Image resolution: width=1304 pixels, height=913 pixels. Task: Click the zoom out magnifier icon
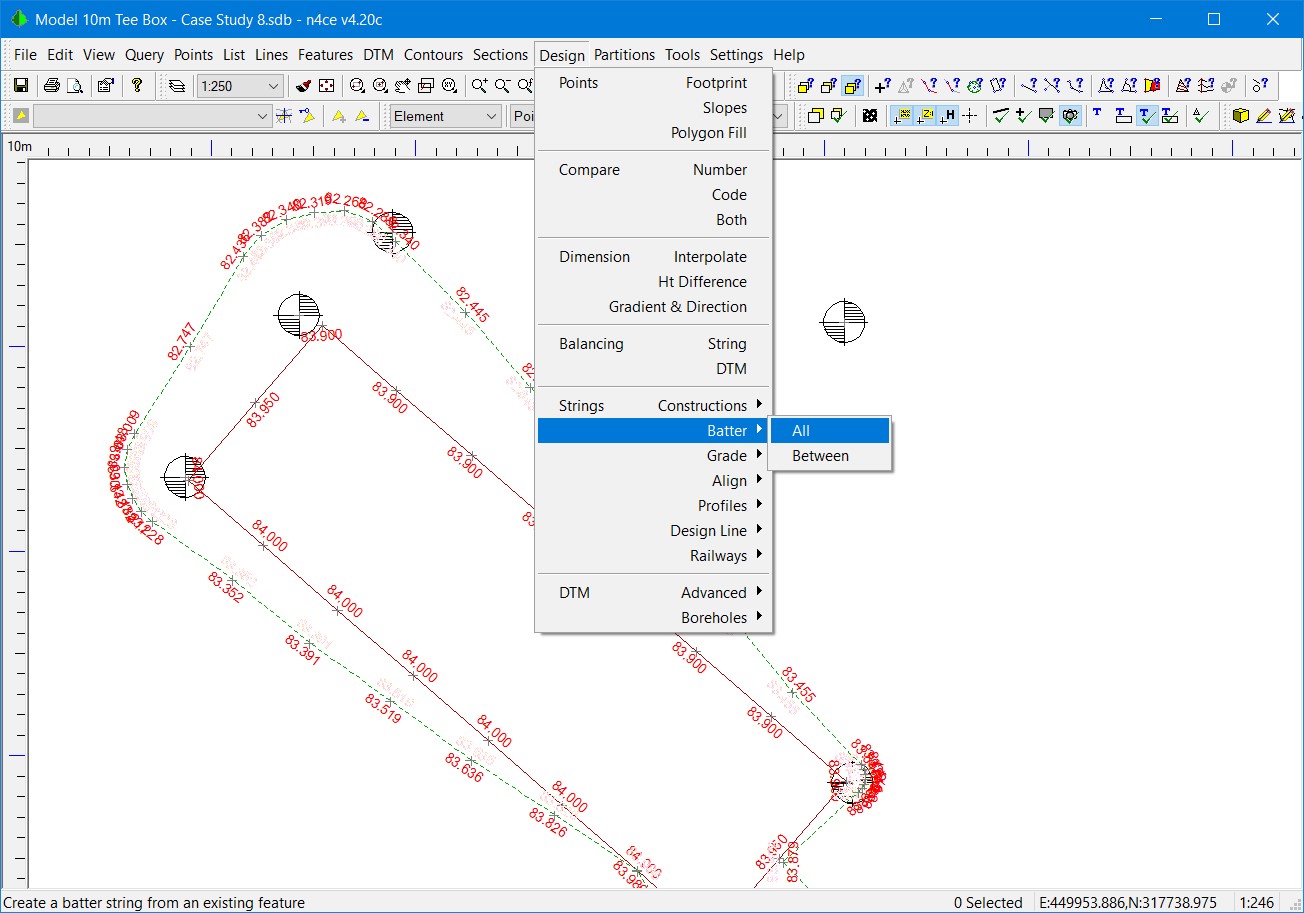click(x=502, y=86)
